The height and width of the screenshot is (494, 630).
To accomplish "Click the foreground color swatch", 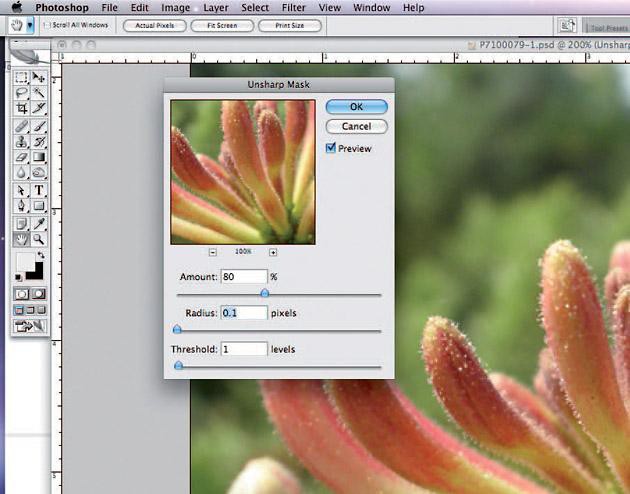I will 25,262.
